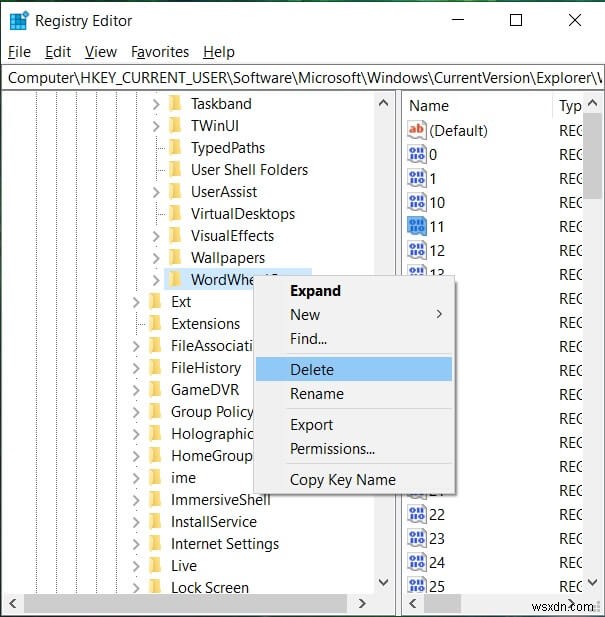
Task: Click the Wallpapers folder icon
Action: point(175,258)
